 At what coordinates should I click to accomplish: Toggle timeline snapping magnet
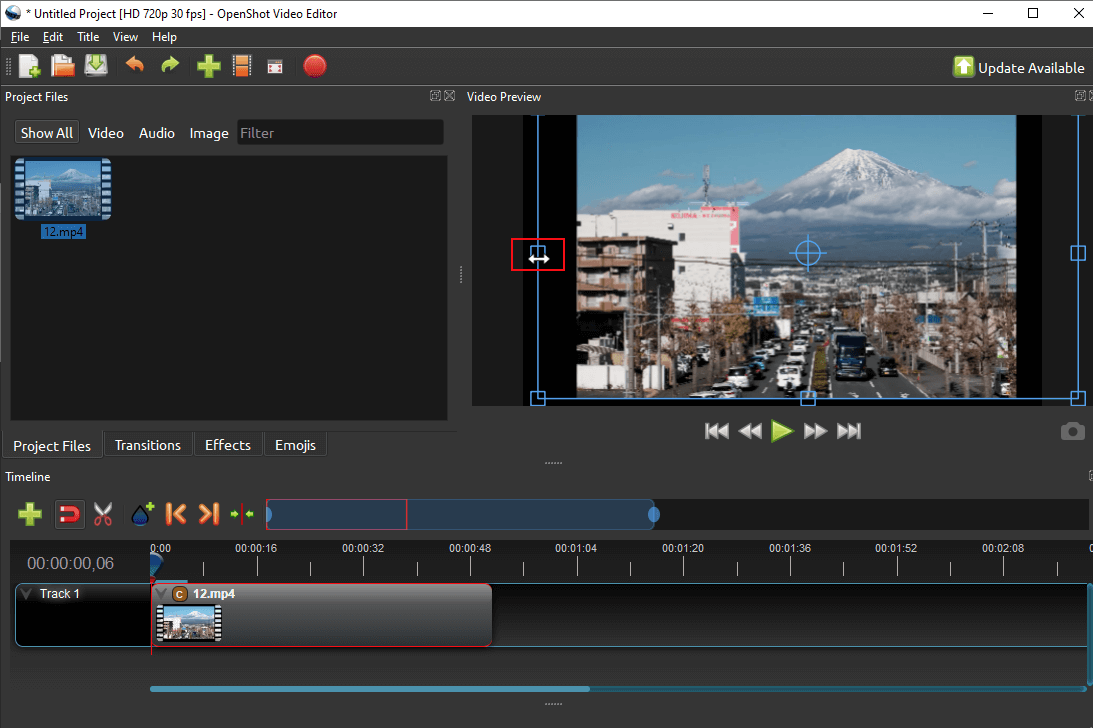(69, 515)
